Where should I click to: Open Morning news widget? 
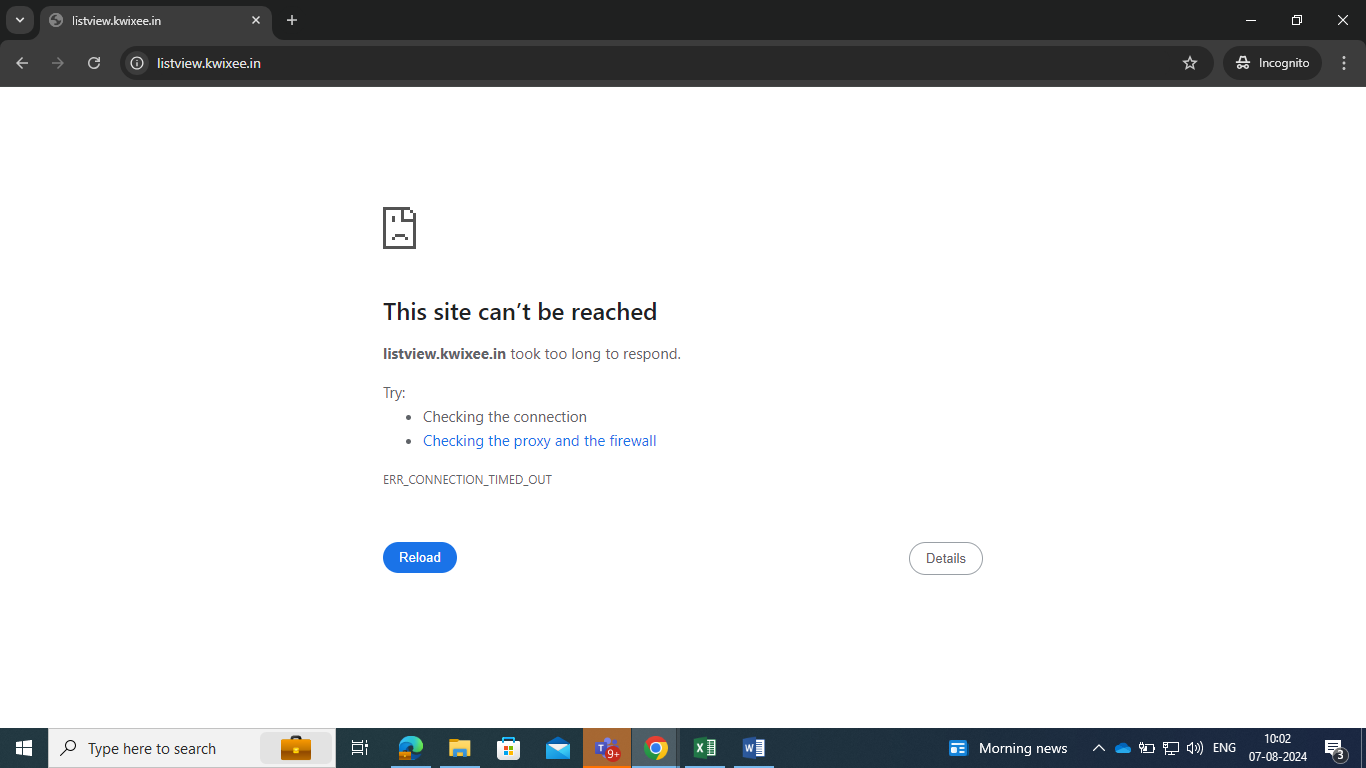coord(1008,748)
